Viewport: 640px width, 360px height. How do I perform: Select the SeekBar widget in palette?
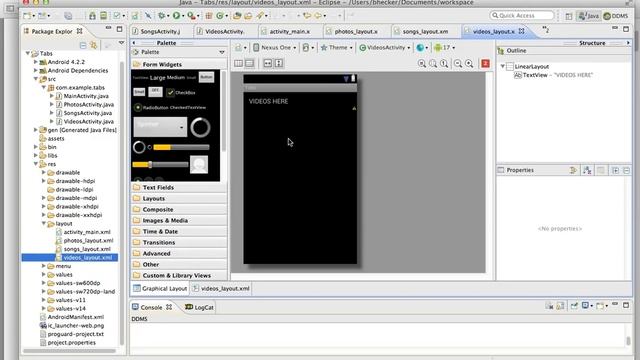point(160,164)
